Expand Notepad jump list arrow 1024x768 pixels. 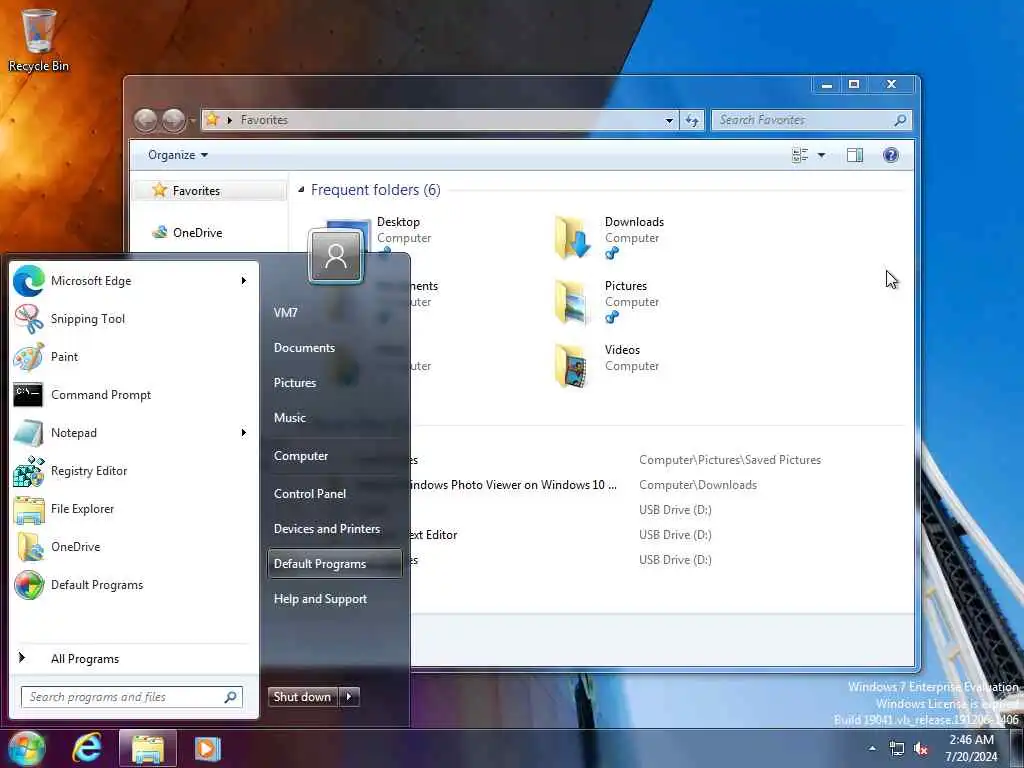244,432
